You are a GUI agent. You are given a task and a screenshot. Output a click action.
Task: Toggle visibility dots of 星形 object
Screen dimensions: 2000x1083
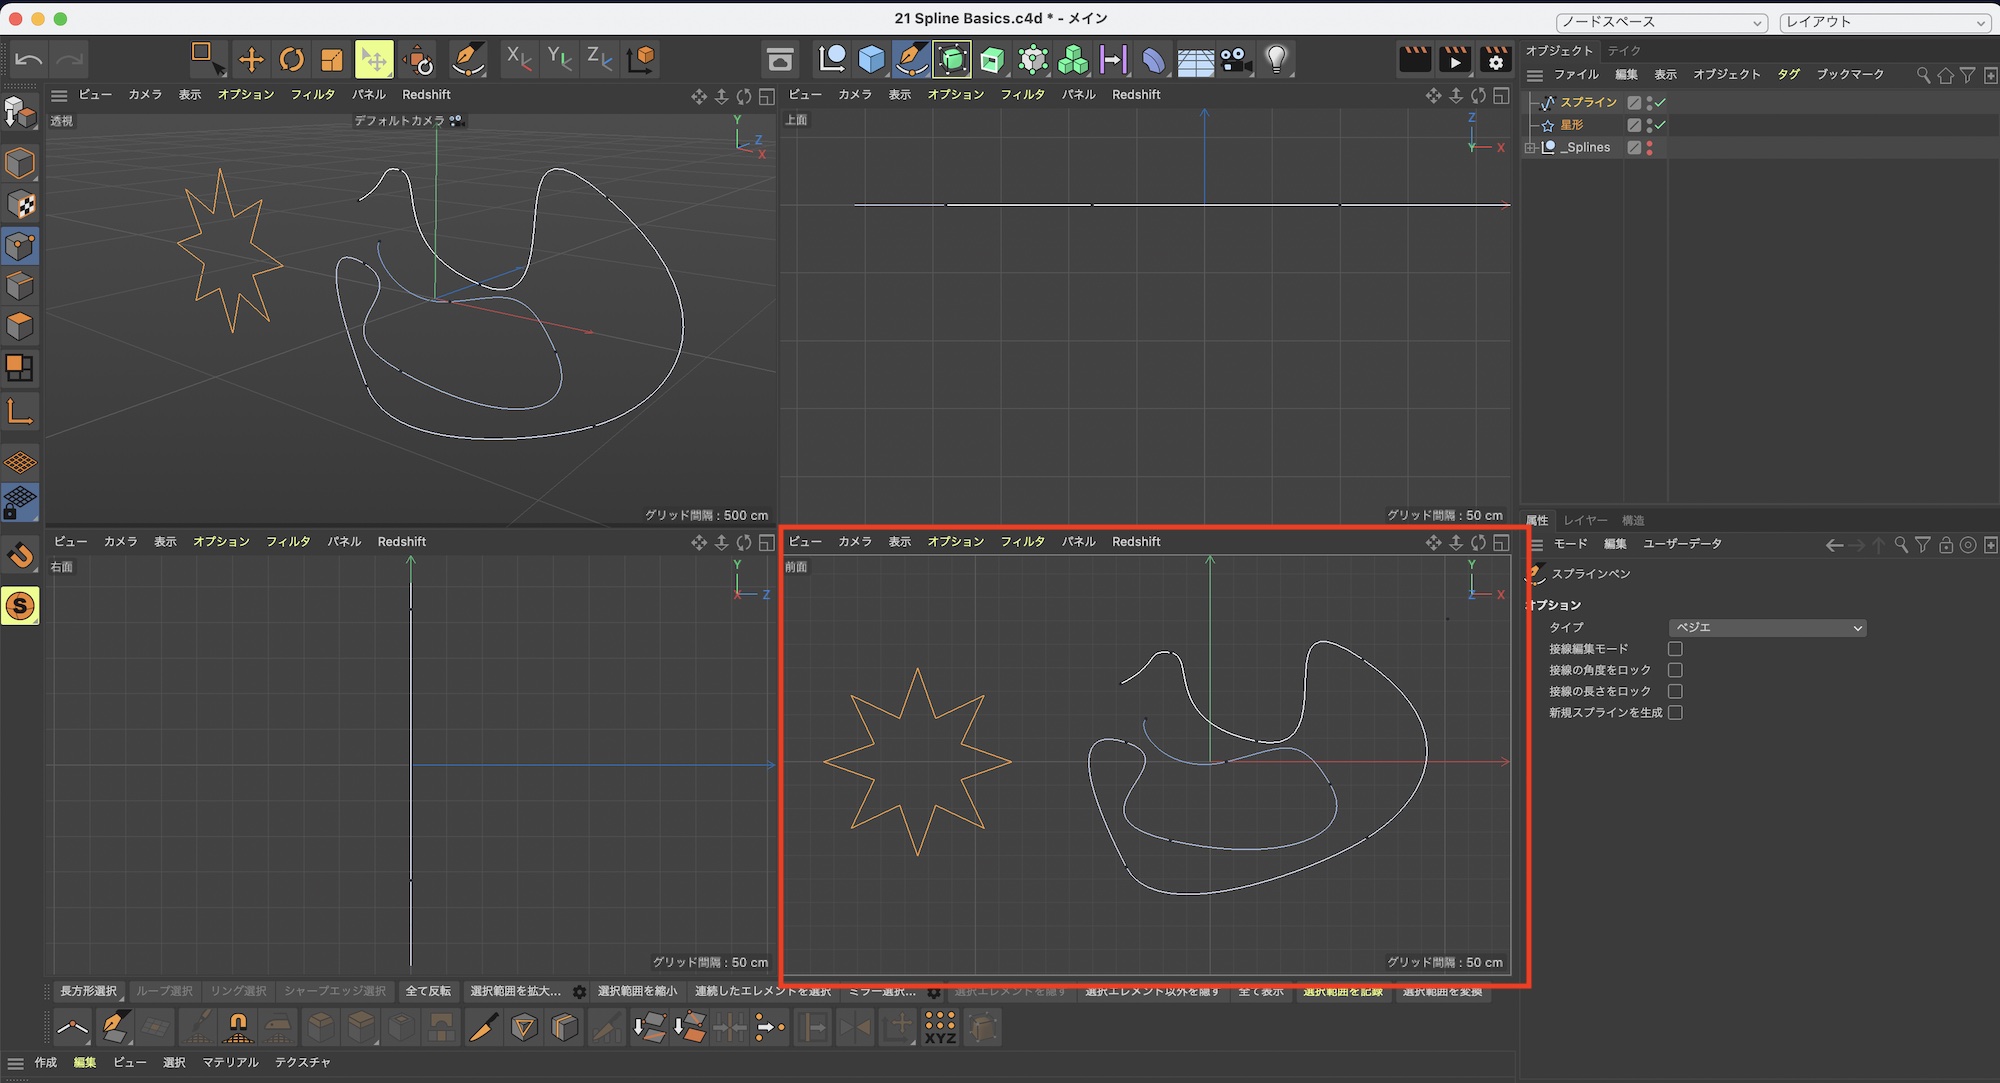tap(1649, 125)
